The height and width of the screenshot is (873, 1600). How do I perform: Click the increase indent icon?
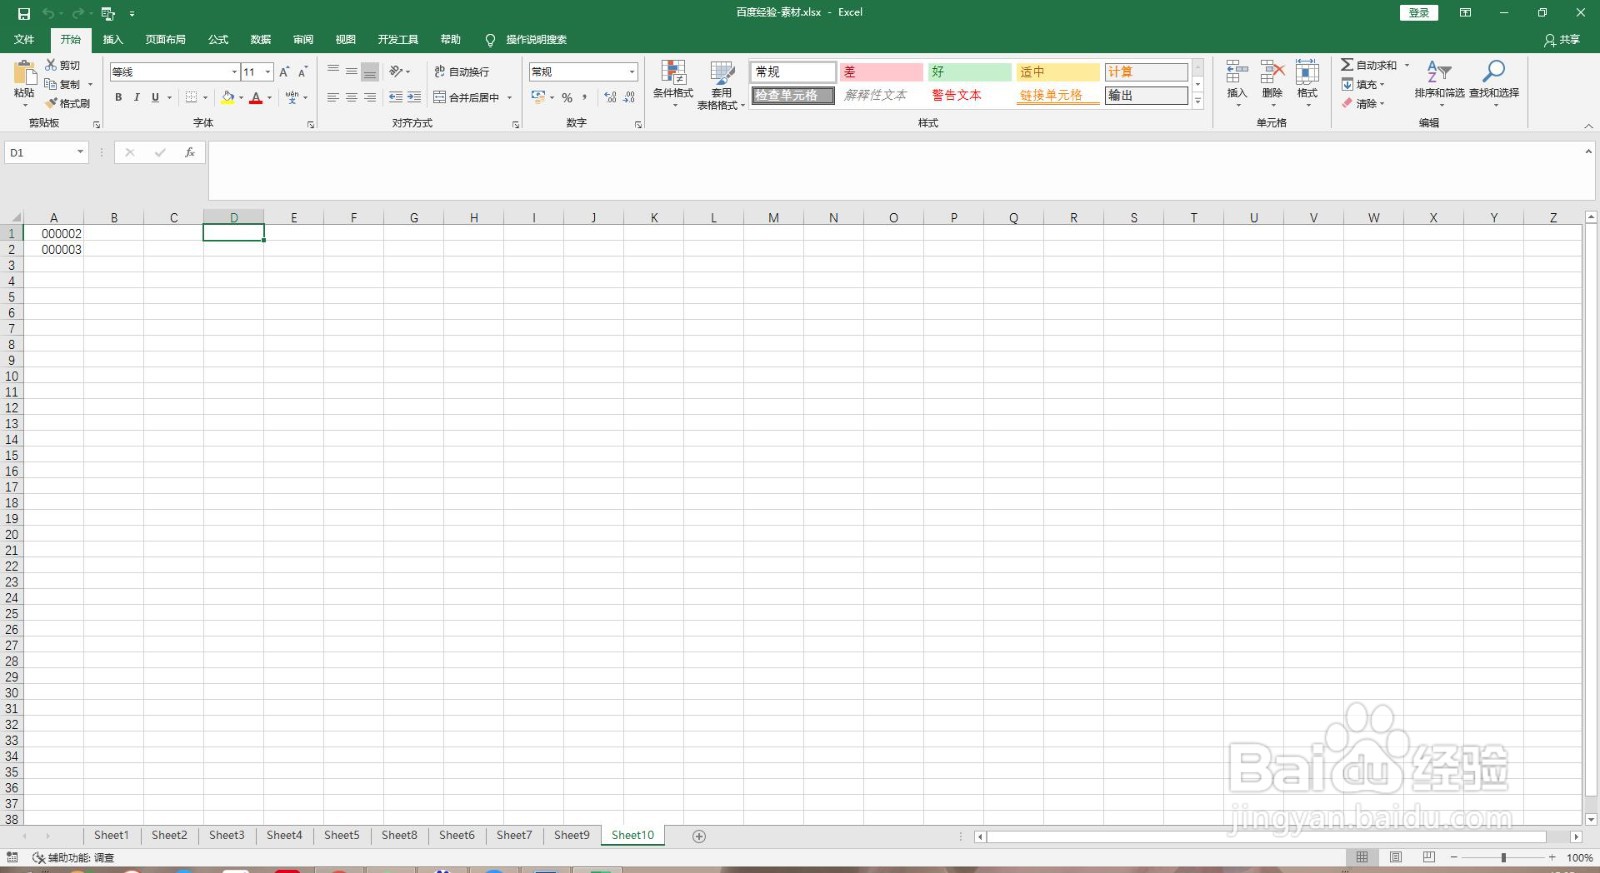click(x=414, y=97)
